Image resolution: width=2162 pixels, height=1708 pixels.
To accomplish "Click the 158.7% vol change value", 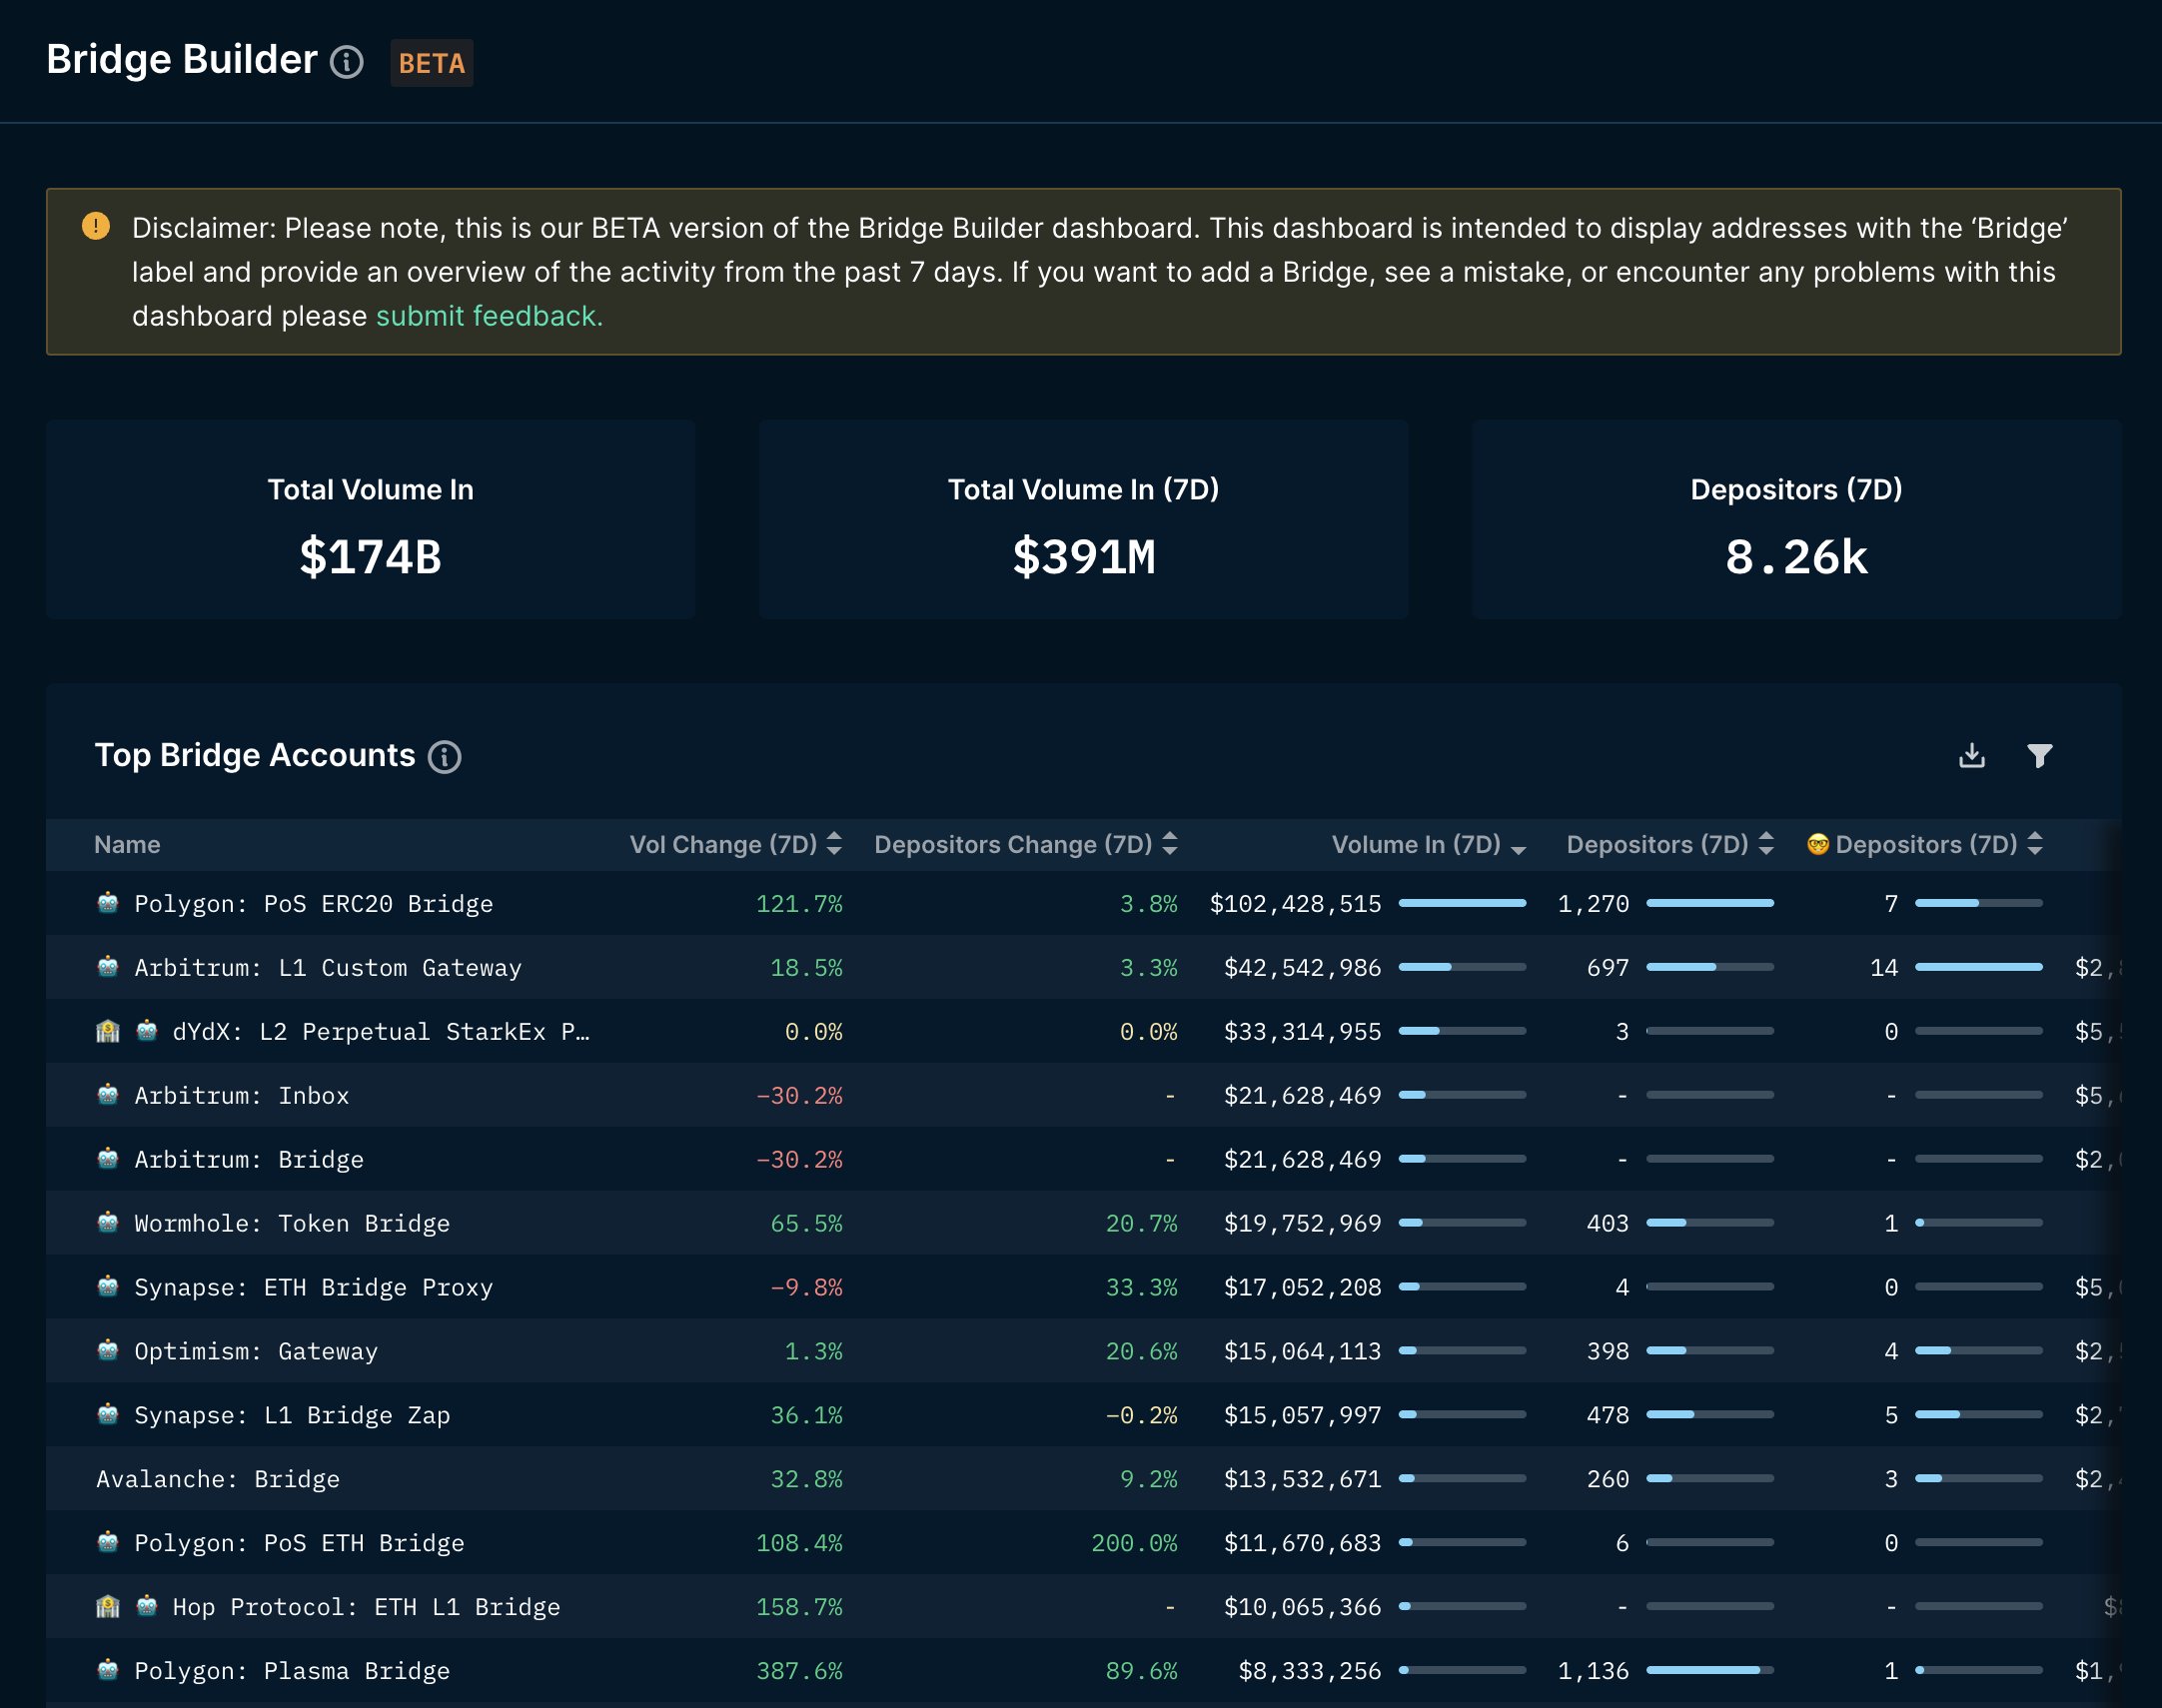I will [x=799, y=1608].
